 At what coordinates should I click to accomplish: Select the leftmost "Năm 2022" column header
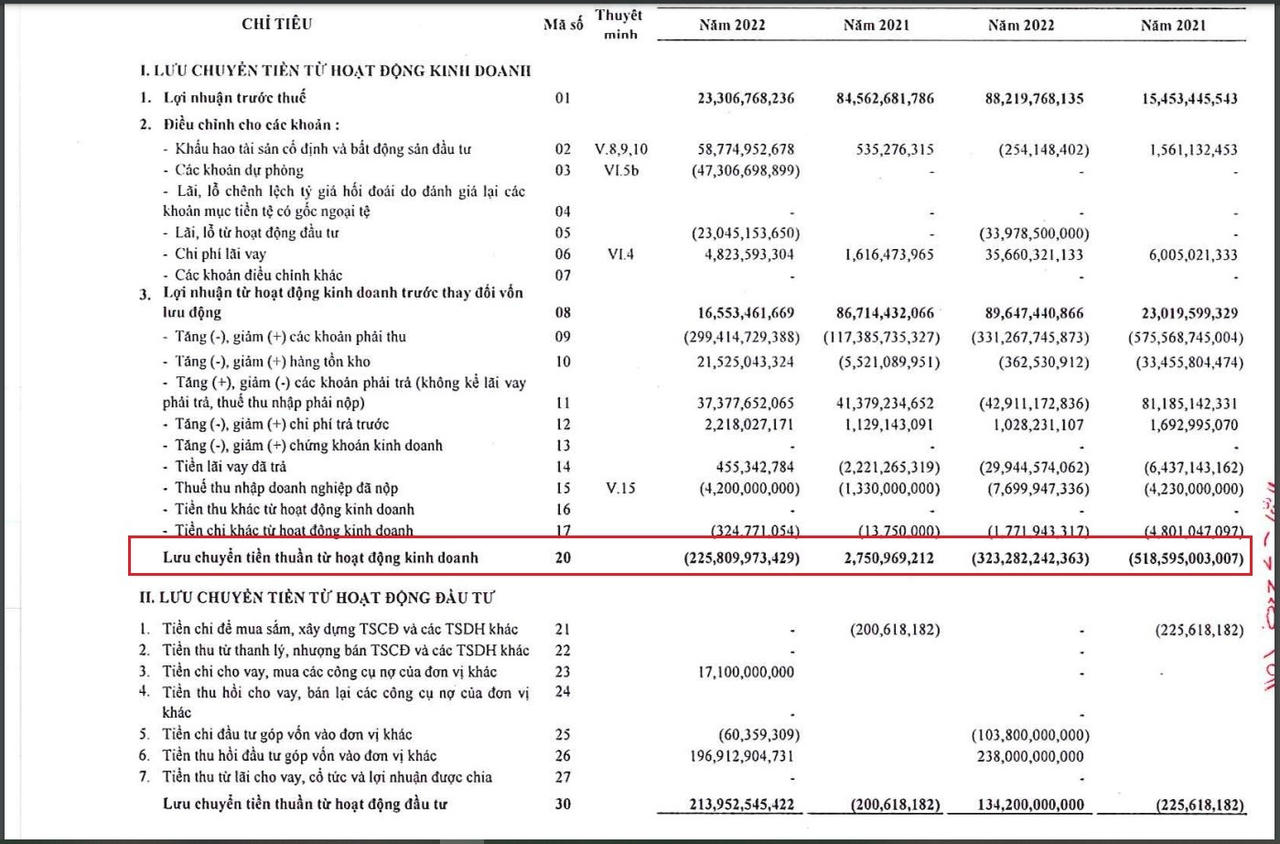coord(732,25)
